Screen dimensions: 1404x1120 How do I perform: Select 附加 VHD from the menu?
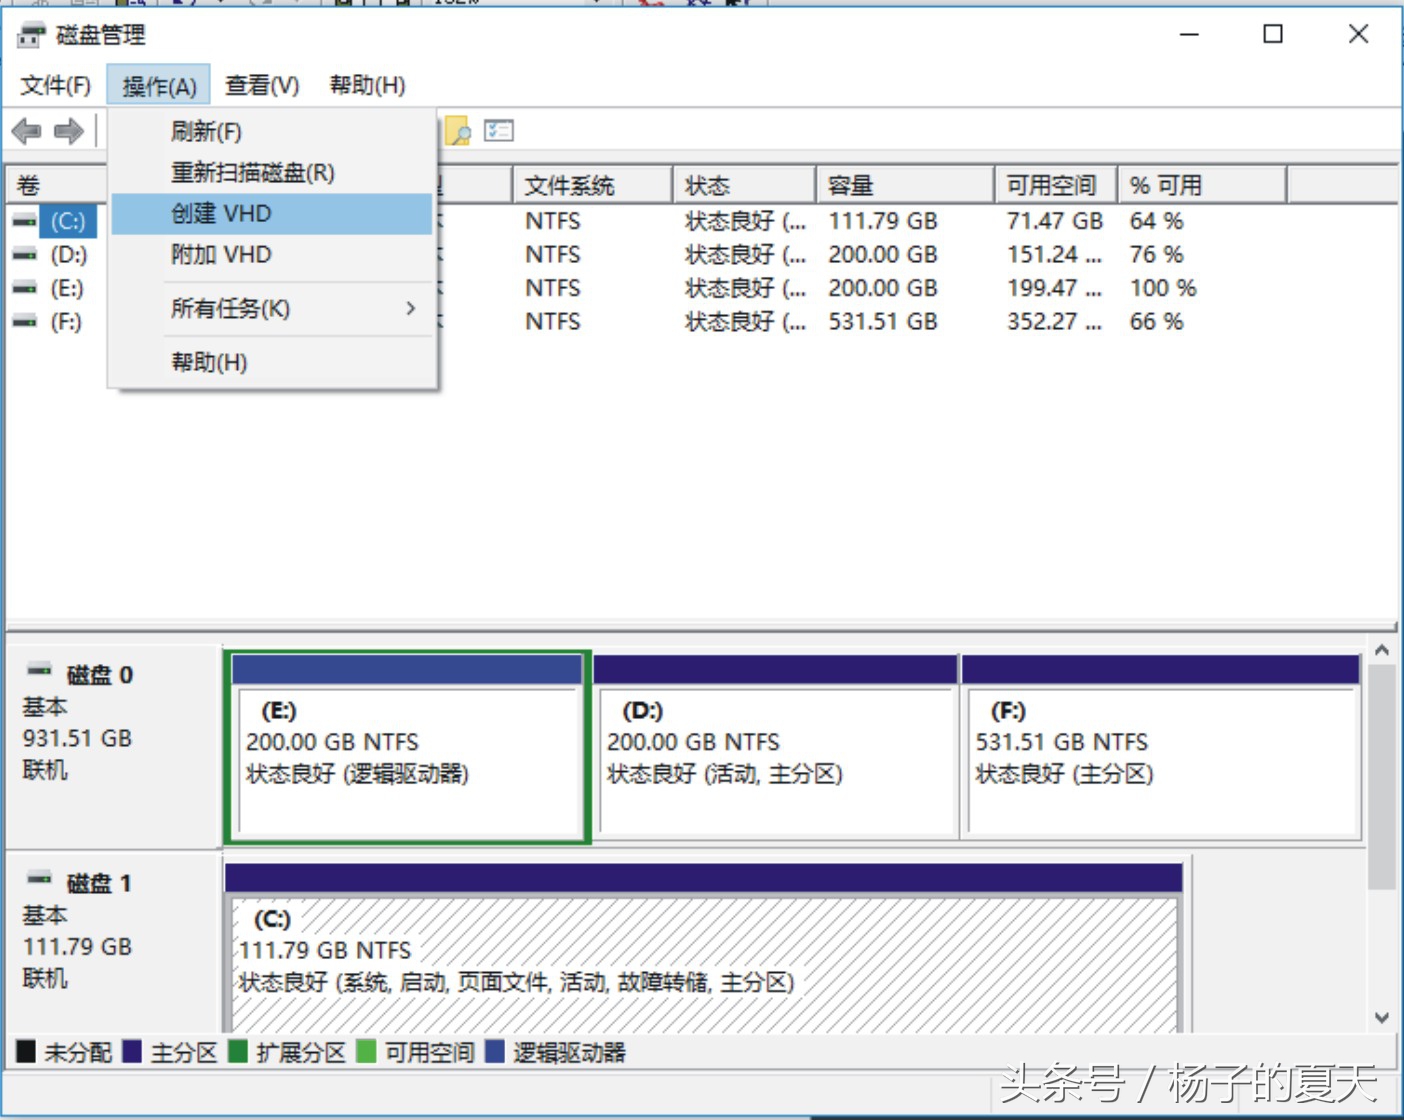tap(219, 255)
